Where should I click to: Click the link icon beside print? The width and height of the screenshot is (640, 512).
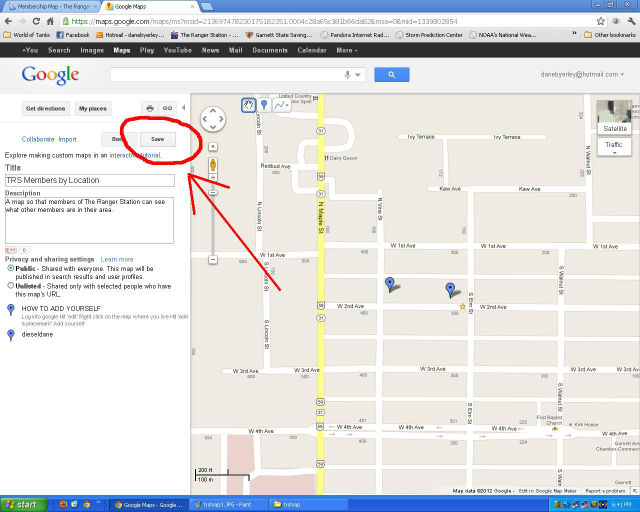tap(167, 108)
